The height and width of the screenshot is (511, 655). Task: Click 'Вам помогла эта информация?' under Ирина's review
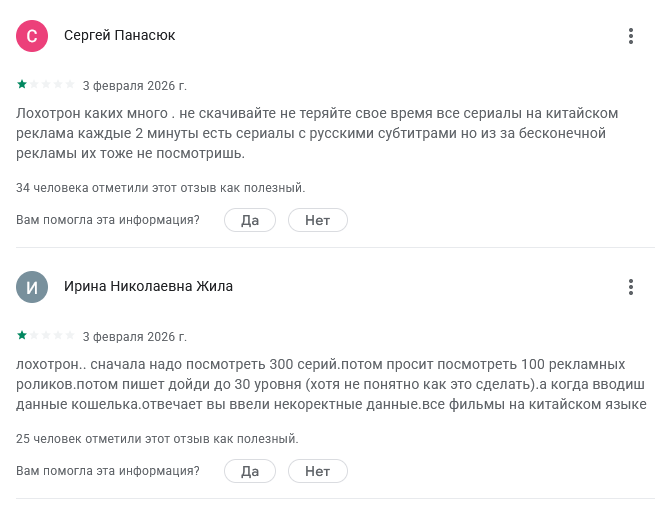[x=108, y=471]
